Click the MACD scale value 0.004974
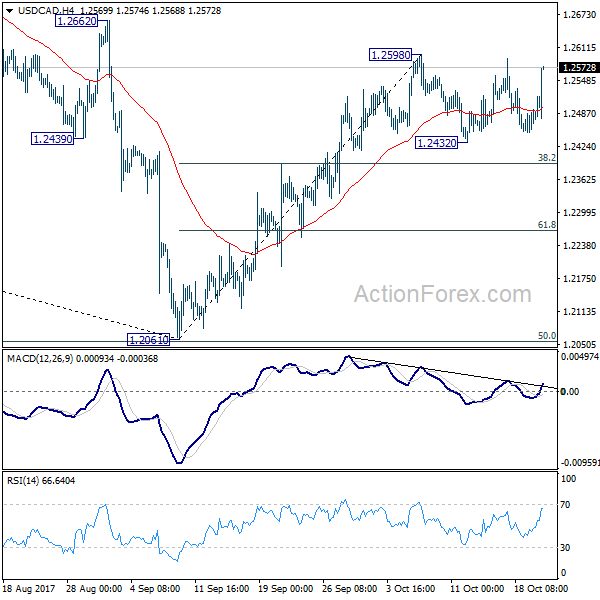The height and width of the screenshot is (600, 600). [x=580, y=357]
